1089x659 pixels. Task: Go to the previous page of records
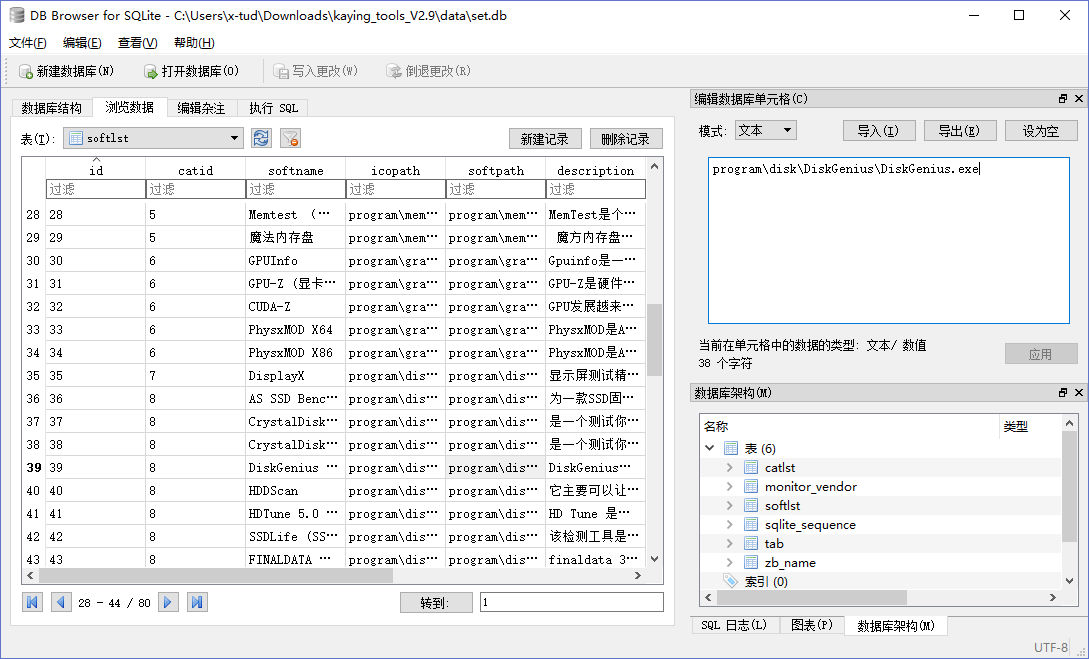tap(61, 602)
